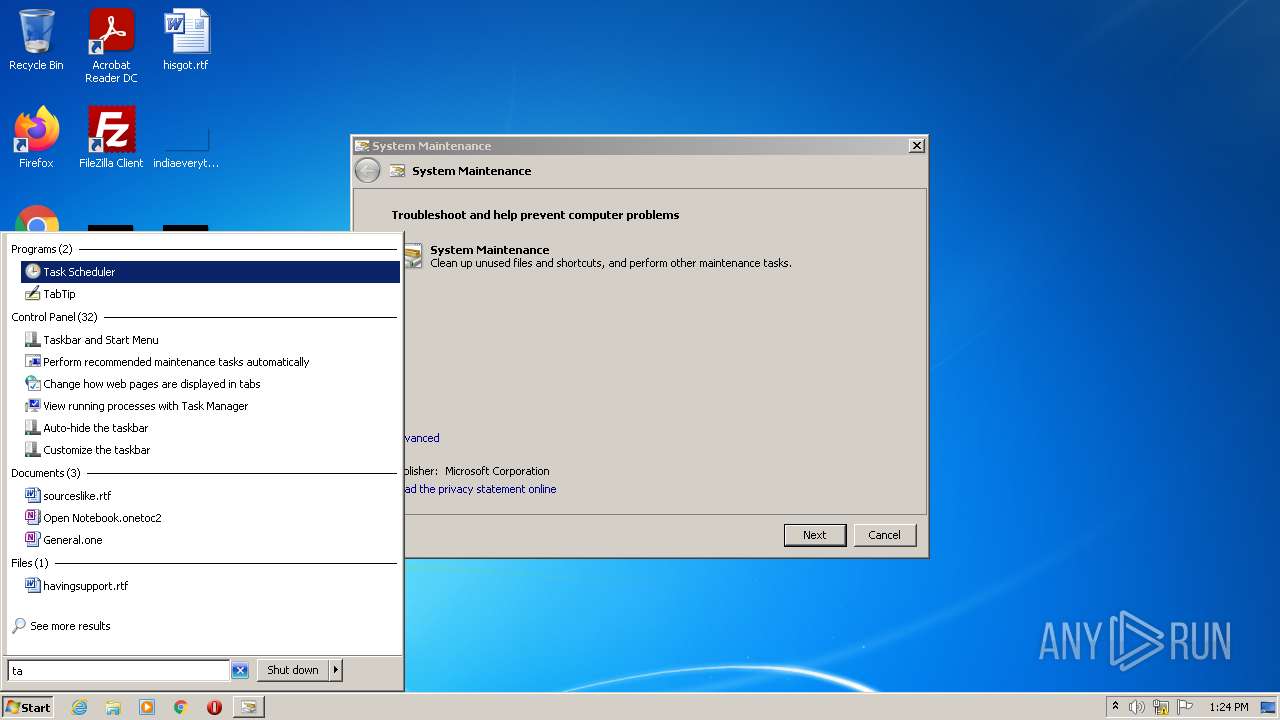
Task: Click the System Maintenance troubleshooter entry
Action: pyautogui.click(x=597, y=256)
